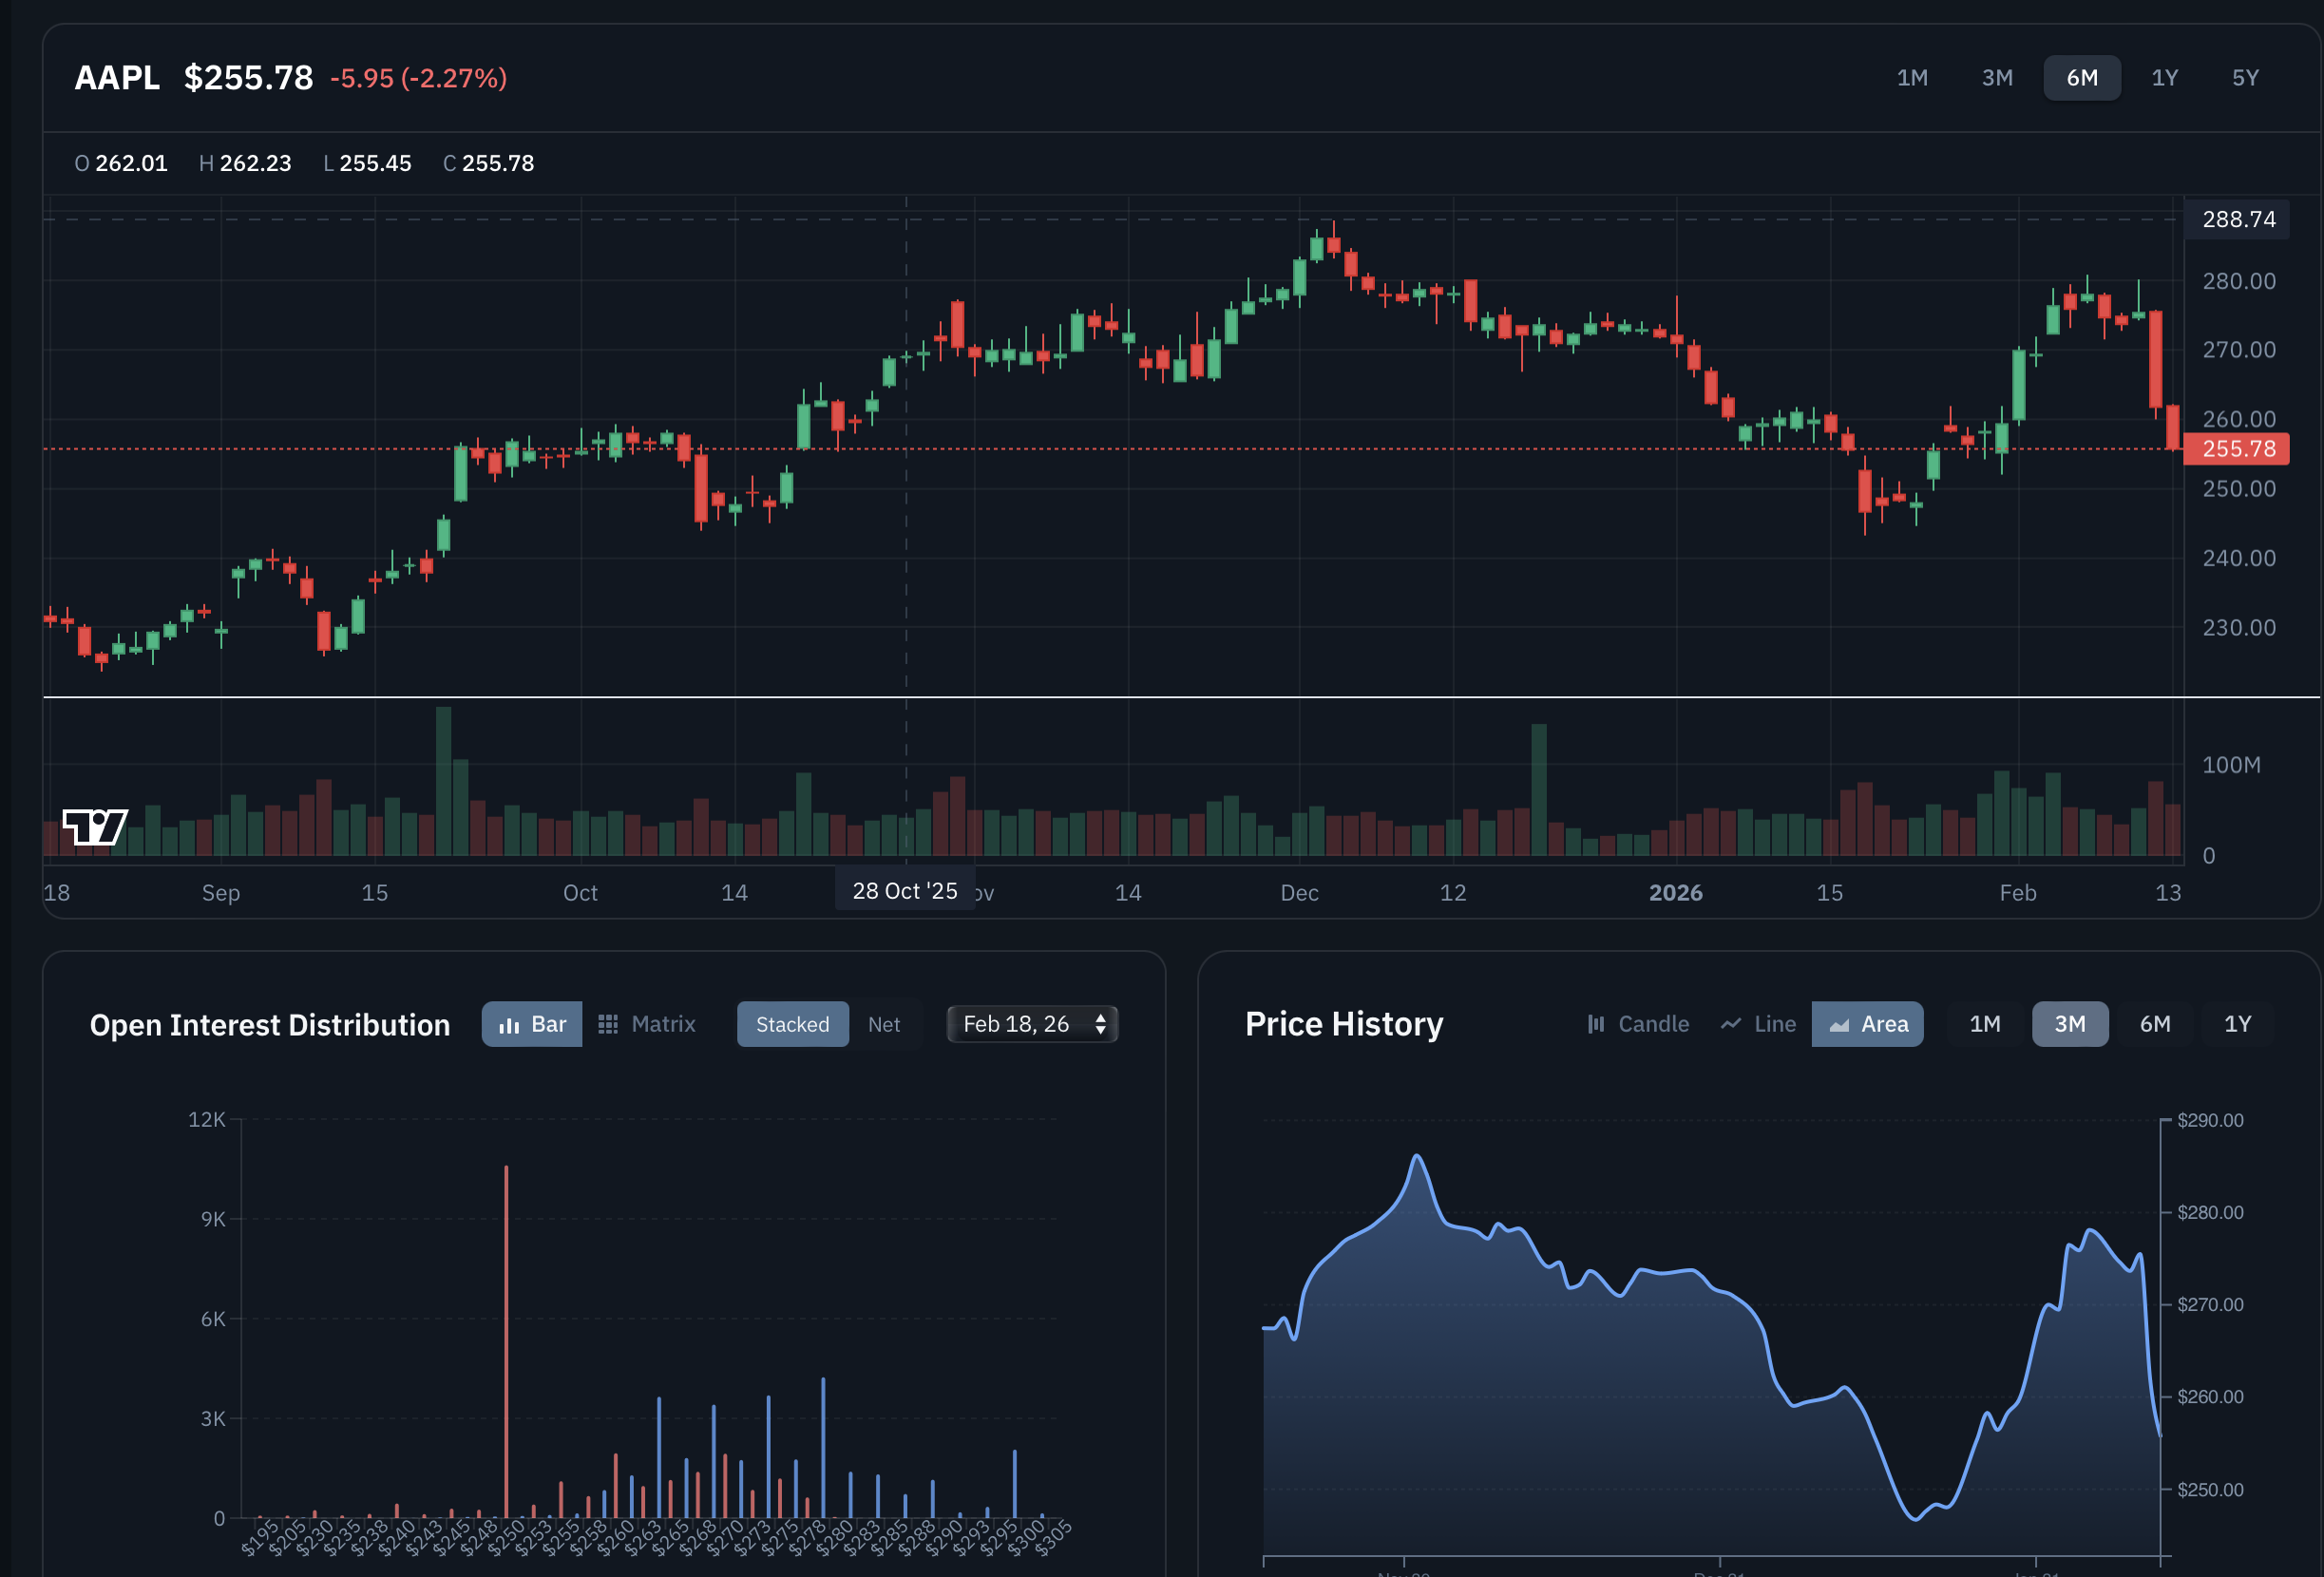
Task: Click the TradingView logo icon
Action: (x=95, y=827)
